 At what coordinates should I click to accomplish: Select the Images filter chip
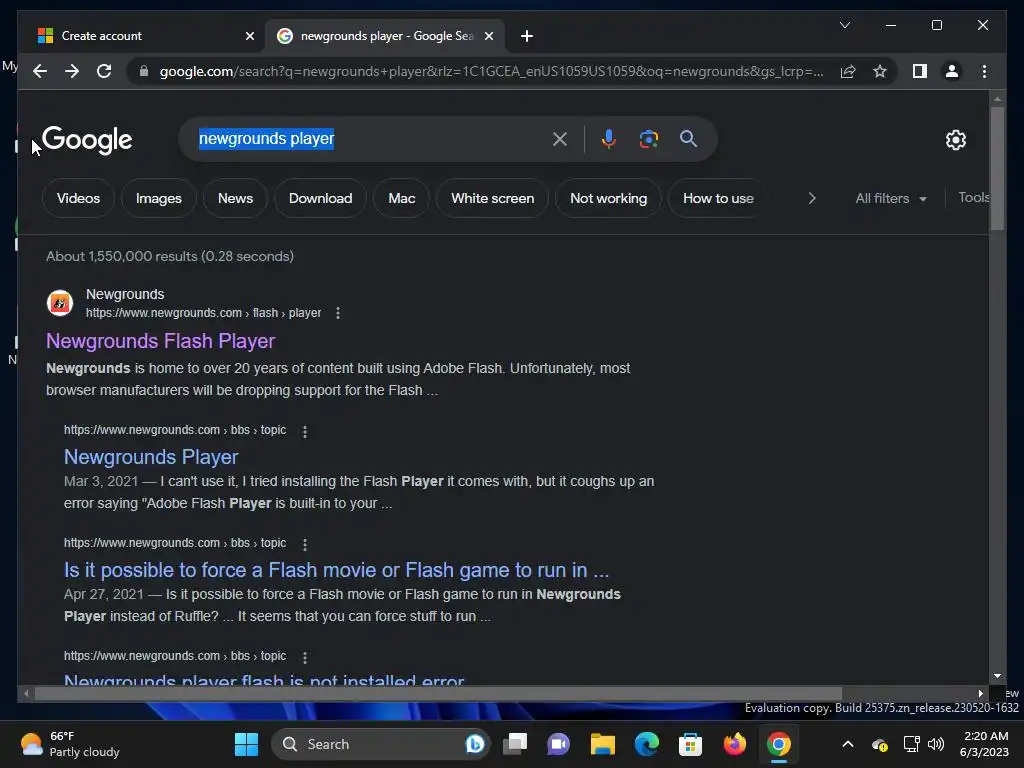click(x=159, y=199)
